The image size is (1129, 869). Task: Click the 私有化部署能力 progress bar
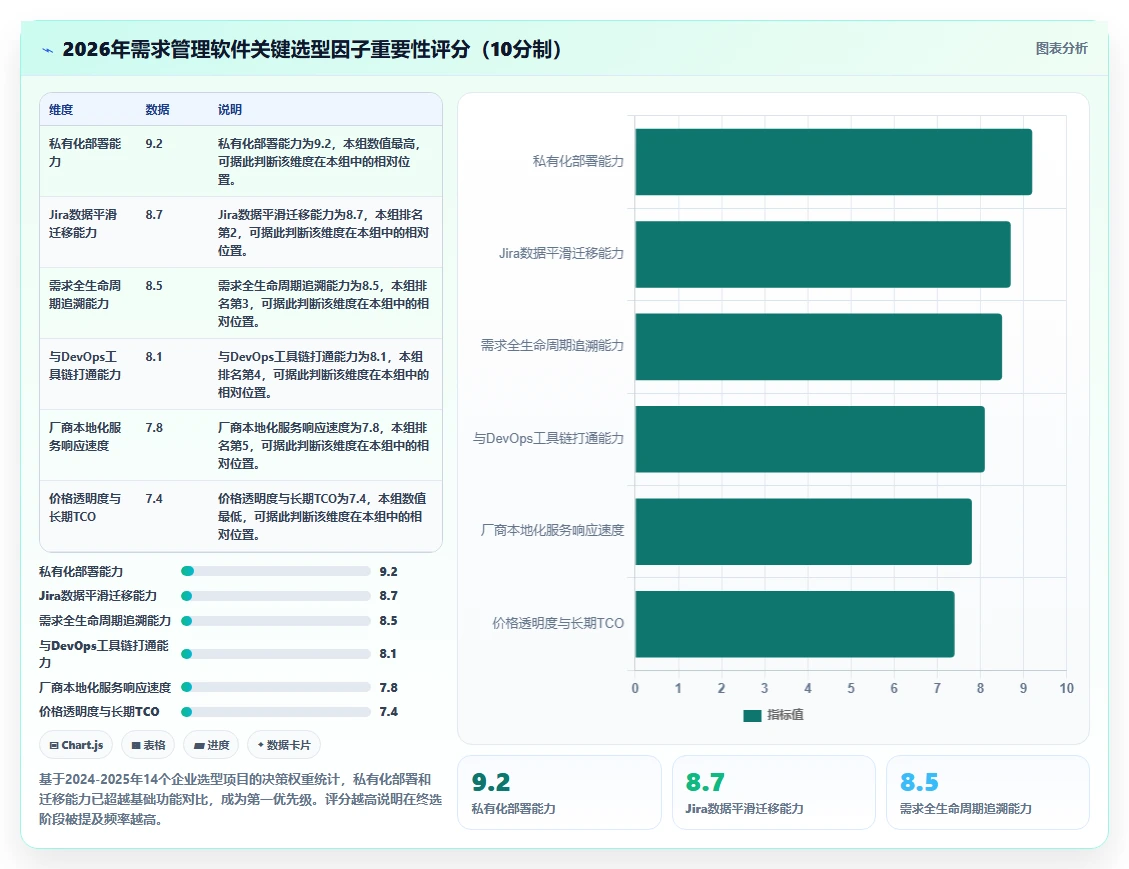coord(276,571)
